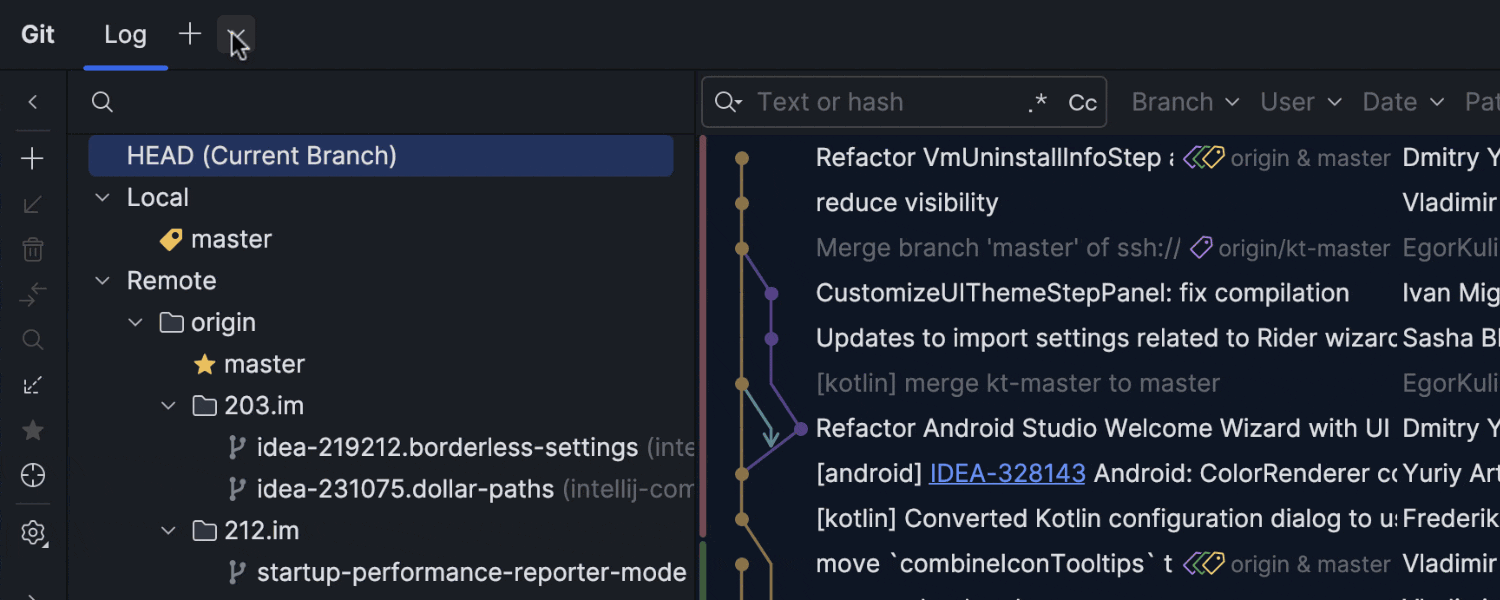1500x600 pixels.
Task: Collapse the Remote branches node
Action: [102, 281]
